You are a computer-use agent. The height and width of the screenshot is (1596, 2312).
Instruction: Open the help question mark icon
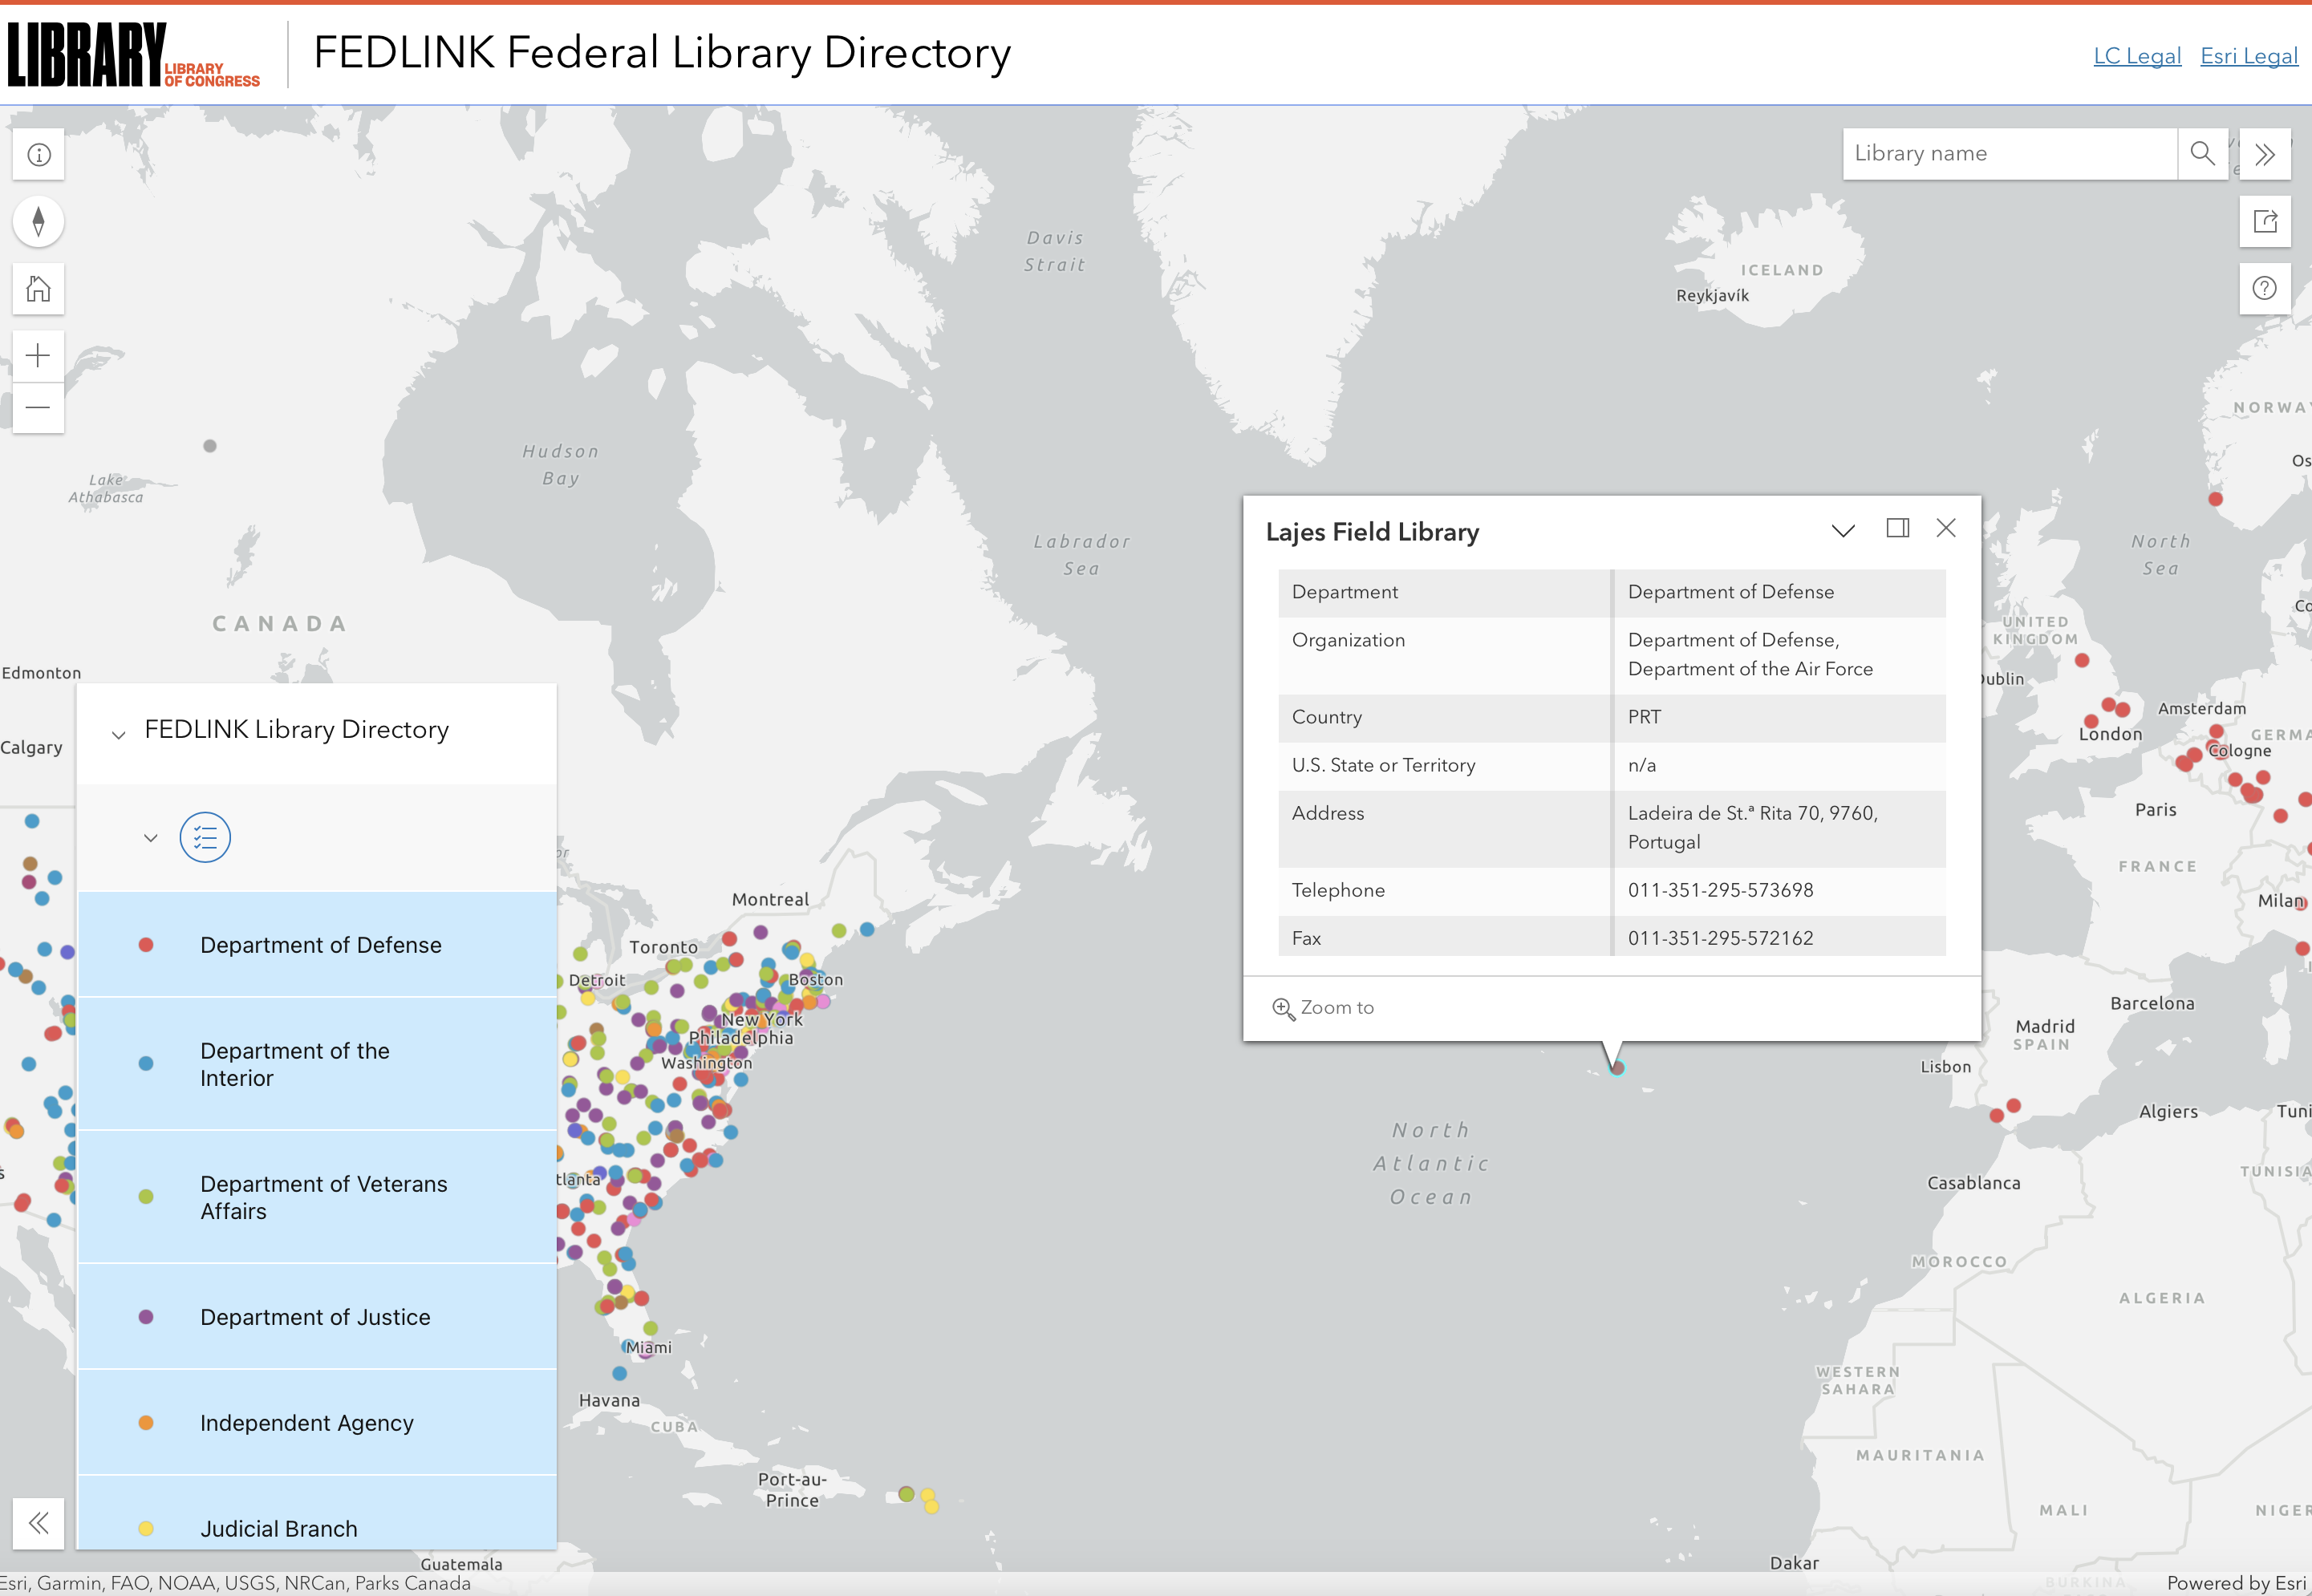coord(2265,289)
